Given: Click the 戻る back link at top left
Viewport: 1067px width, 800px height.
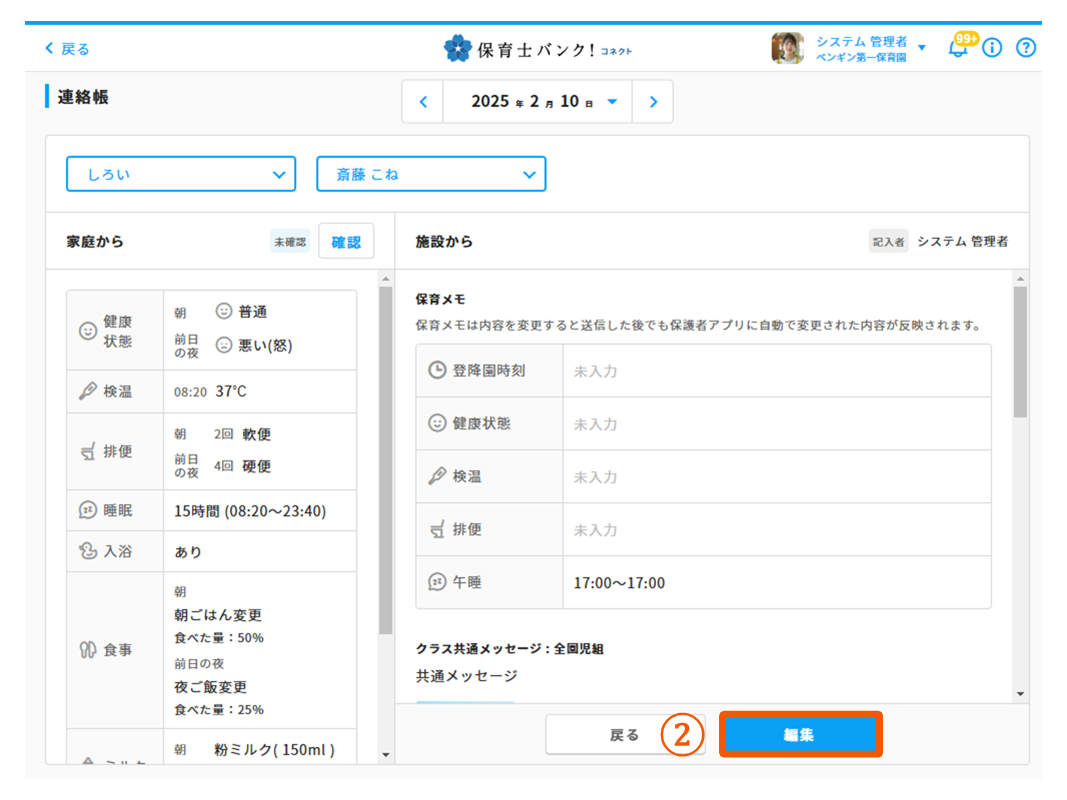Looking at the screenshot, I should (67, 48).
